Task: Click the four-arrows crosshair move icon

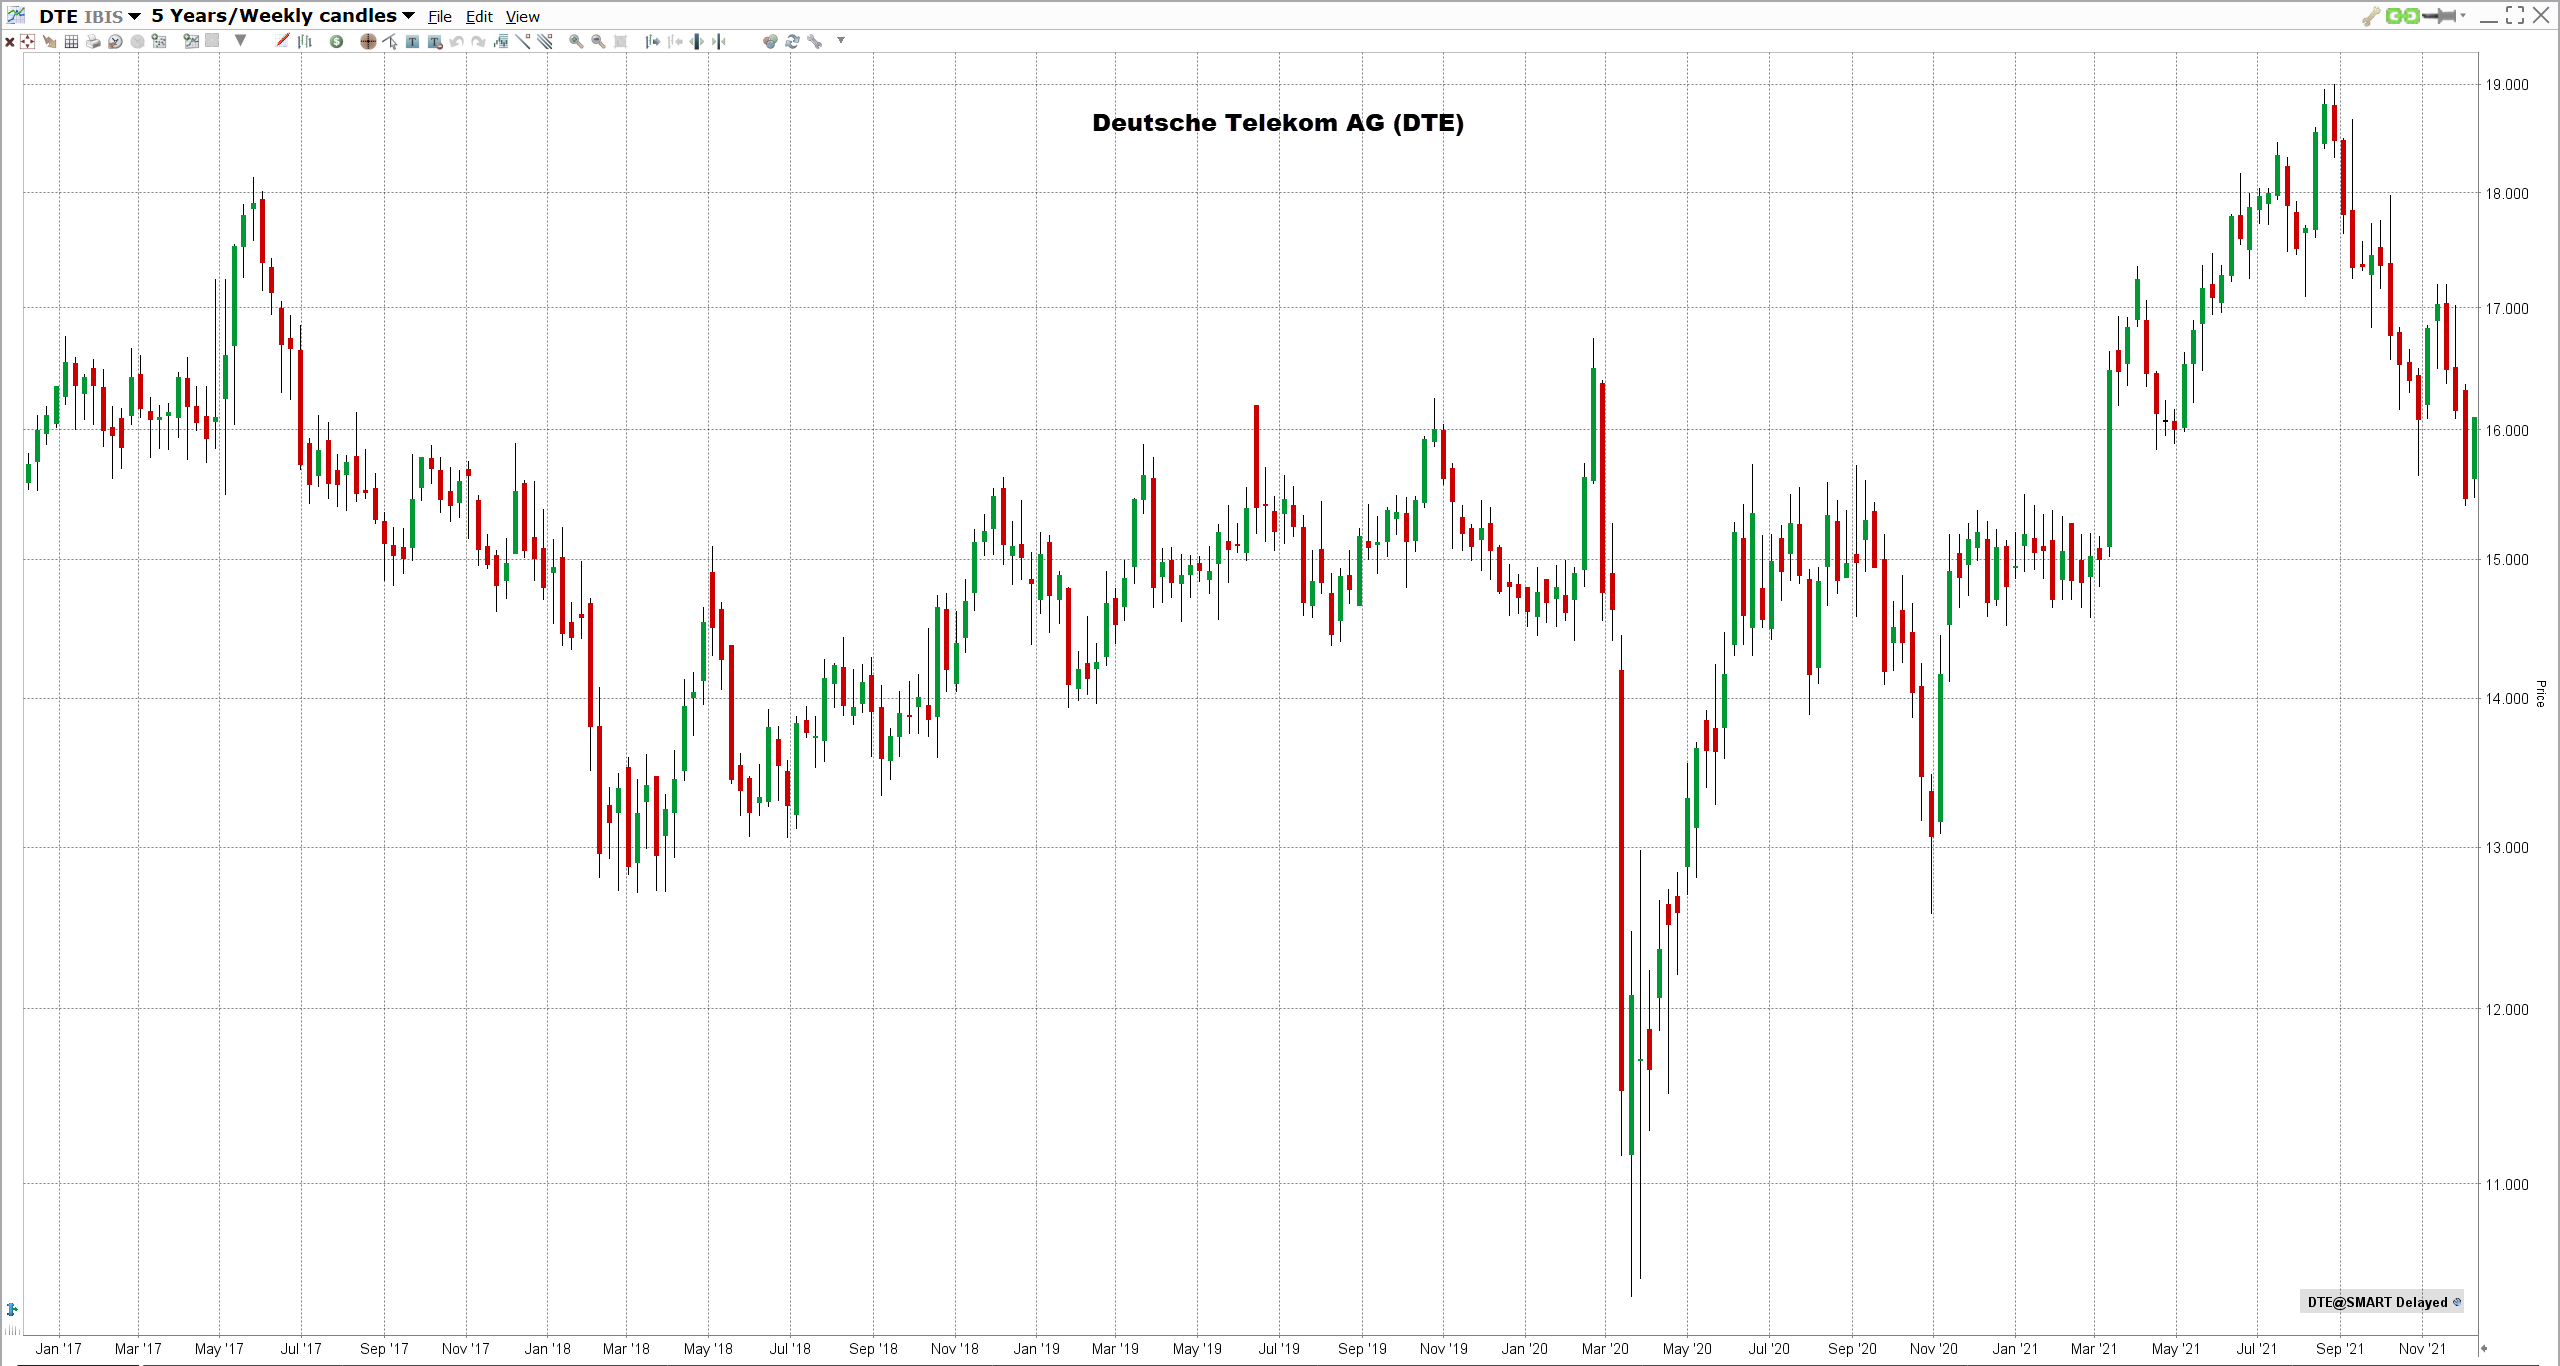Action: (x=27, y=42)
